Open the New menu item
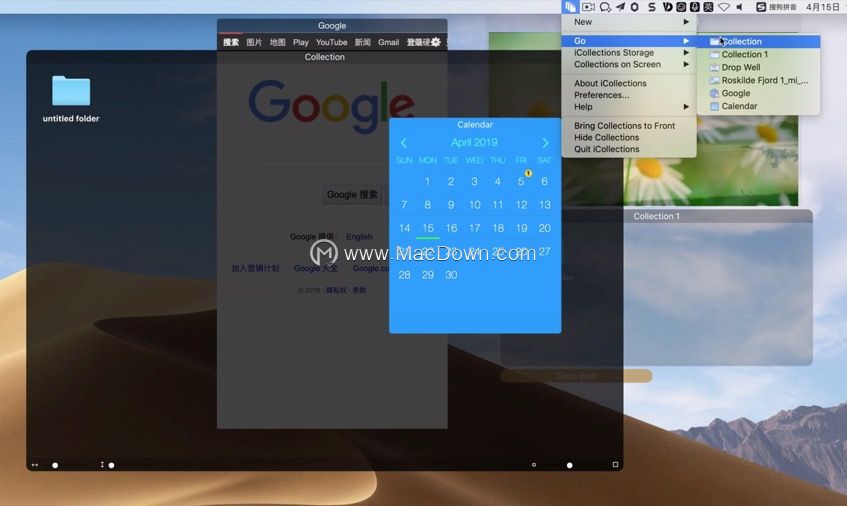The width and height of the screenshot is (847, 506). click(629, 22)
